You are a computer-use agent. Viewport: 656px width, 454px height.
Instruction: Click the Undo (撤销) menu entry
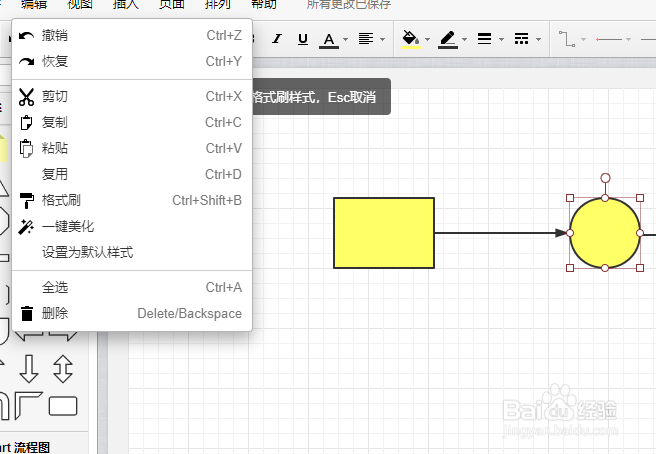(x=132, y=36)
